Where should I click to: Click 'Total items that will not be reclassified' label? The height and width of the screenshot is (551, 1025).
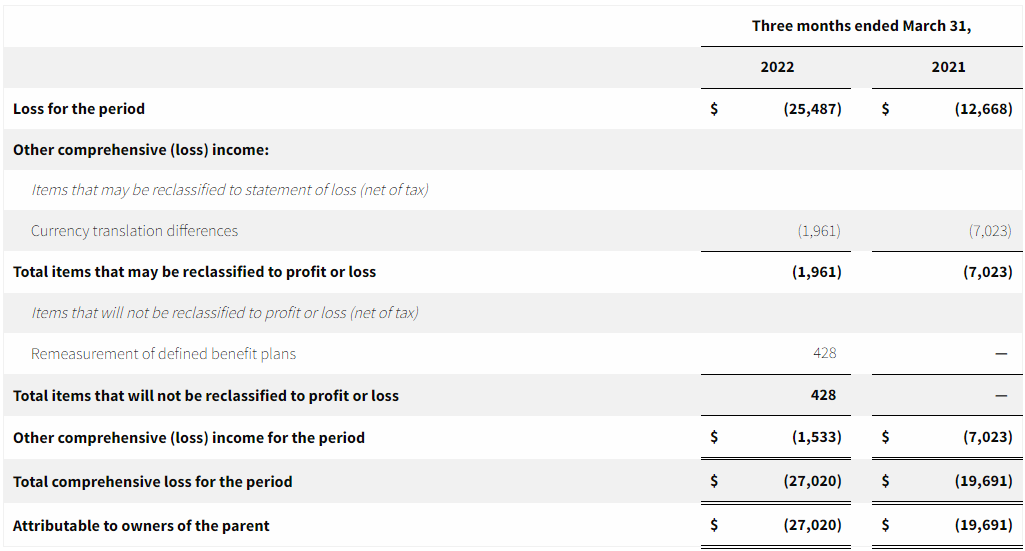(205, 396)
